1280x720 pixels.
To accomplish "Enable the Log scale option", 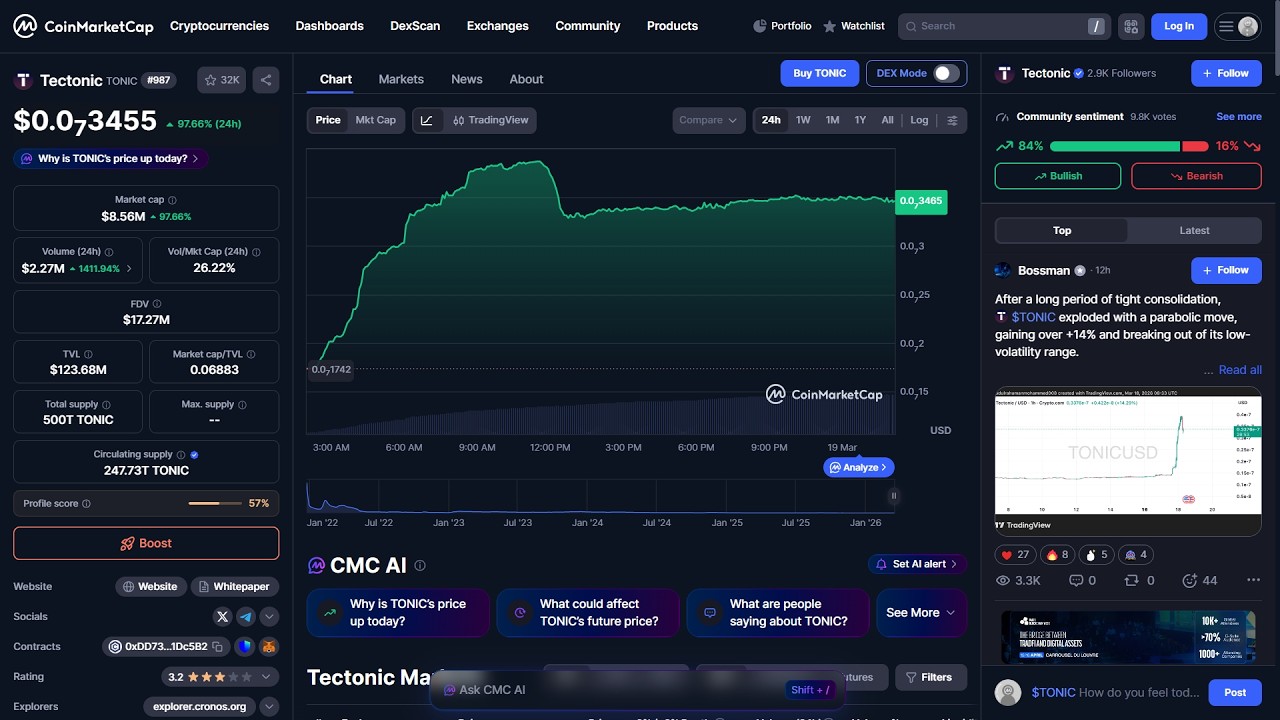I will click(919, 120).
